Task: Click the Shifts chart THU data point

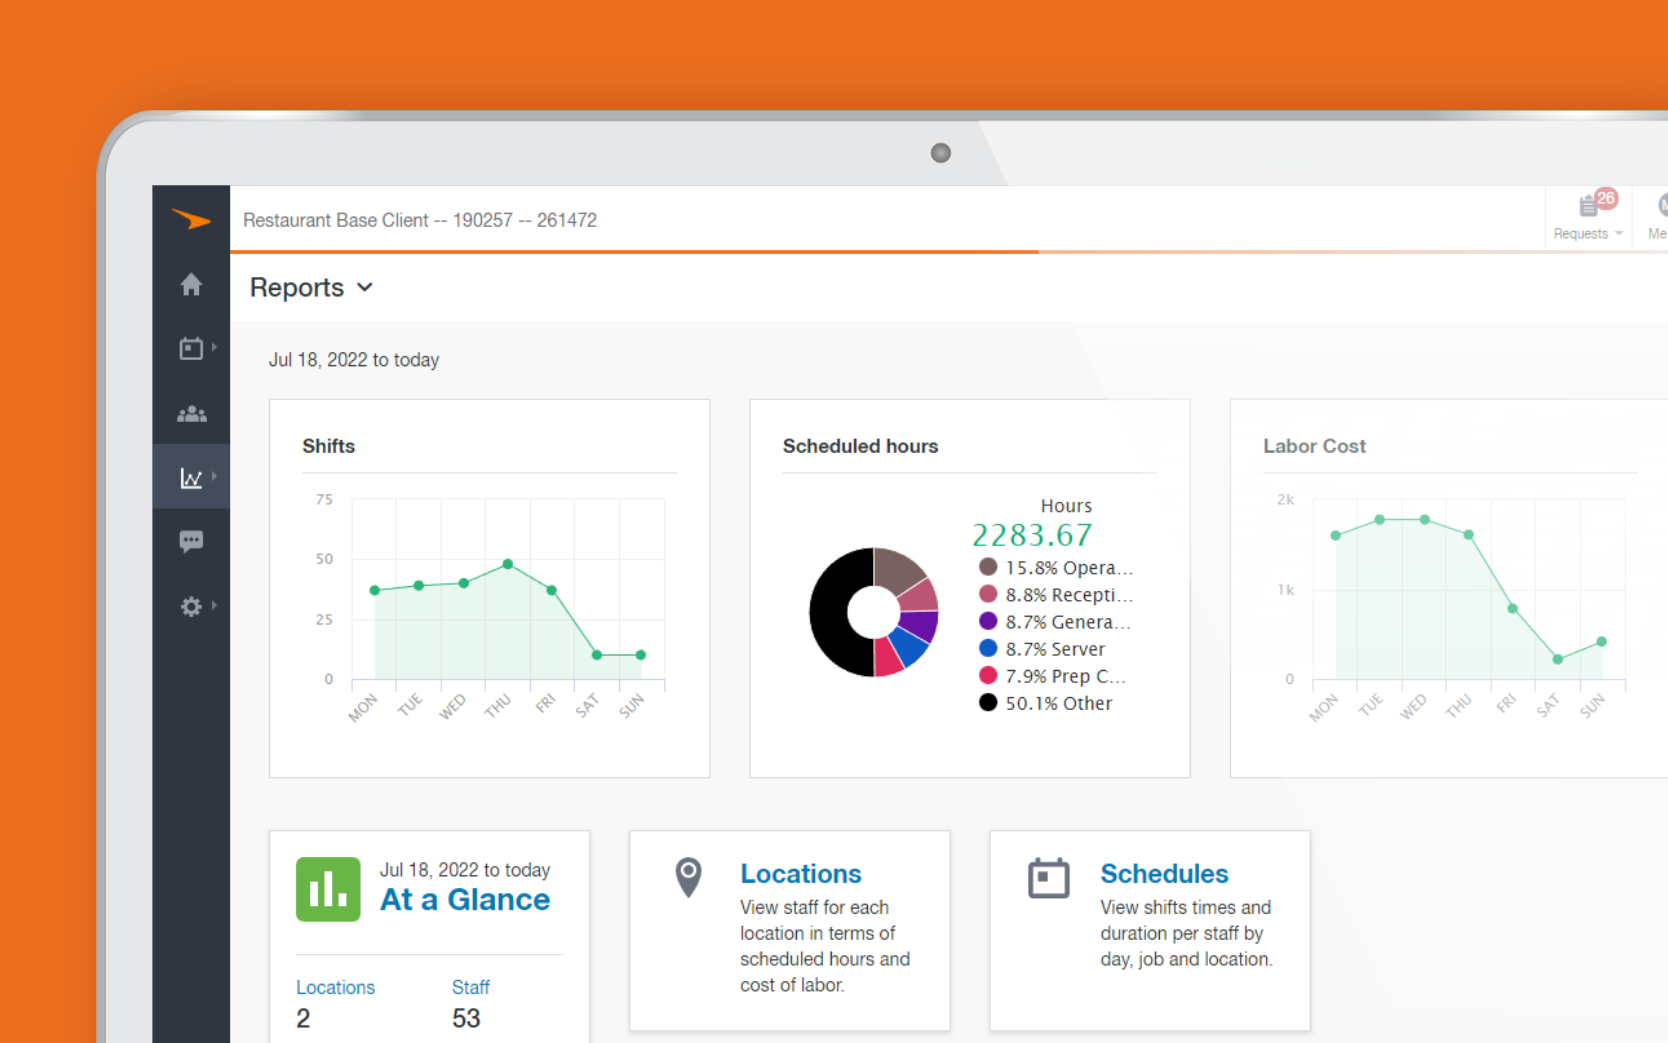Action: (x=508, y=564)
